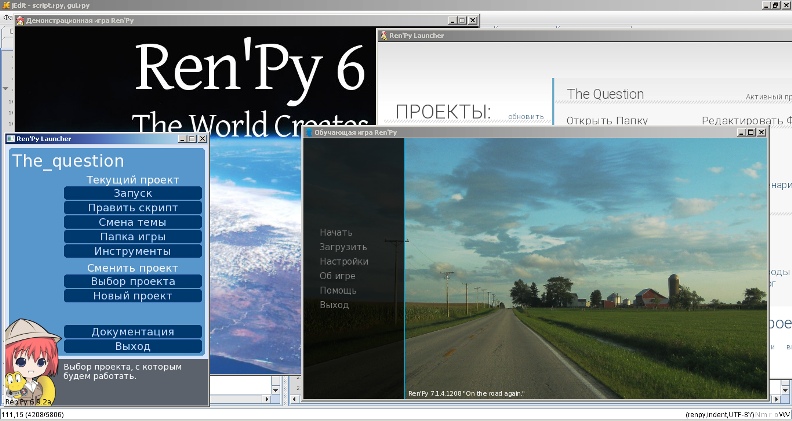792x421 pixels.
Task: Open Настройки in tutorial game menu
Action: 344,262
